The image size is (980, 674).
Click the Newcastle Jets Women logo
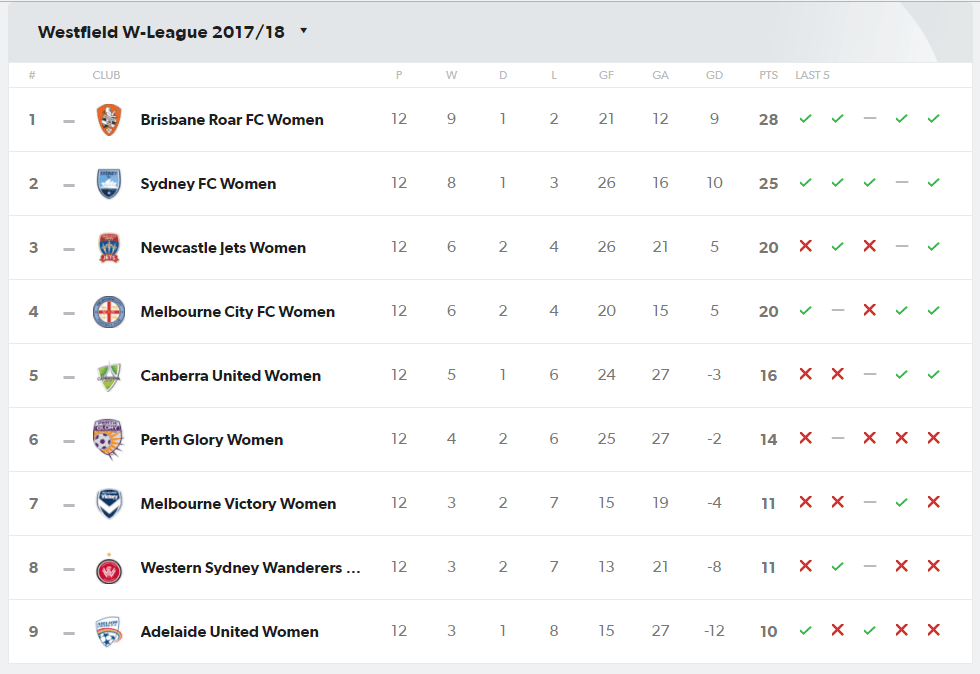[x=109, y=248]
